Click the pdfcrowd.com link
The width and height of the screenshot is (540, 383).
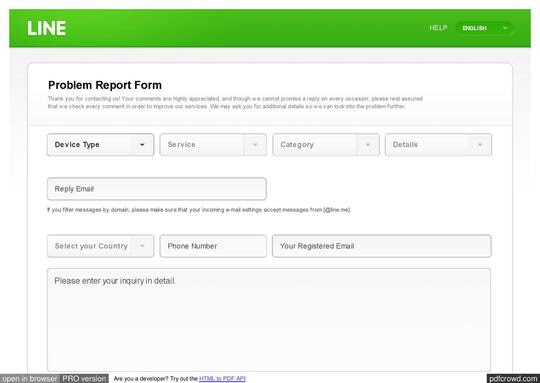coord(513,379)
